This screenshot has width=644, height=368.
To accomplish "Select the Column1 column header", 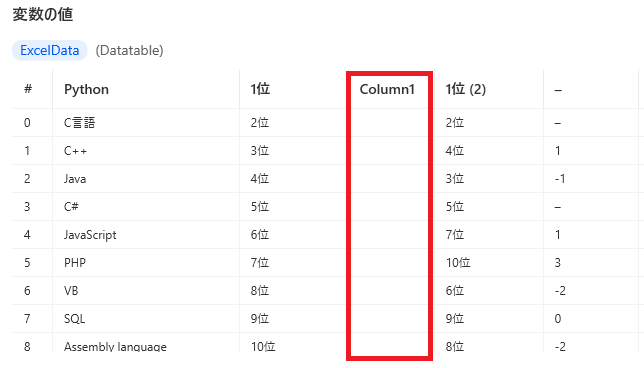I will pos(387,90).
